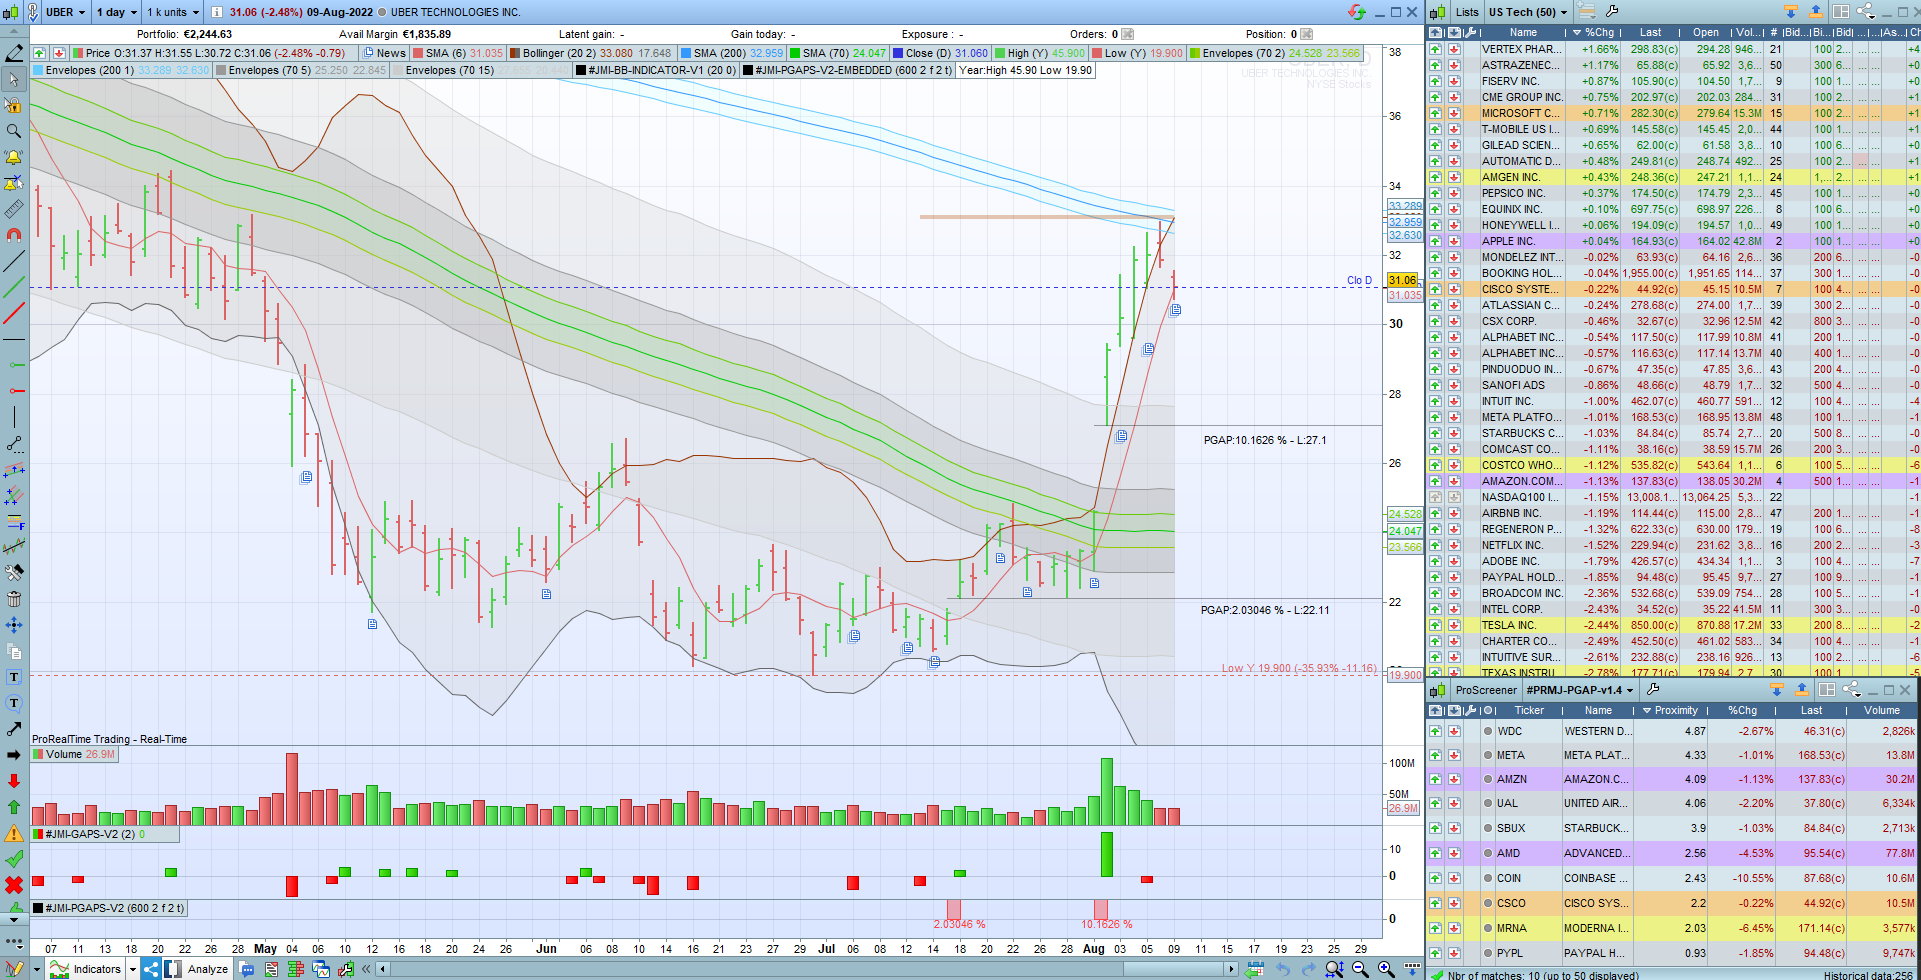Switch to the Lists tab
The image size is (1921, 980).
click(1467, 12)
